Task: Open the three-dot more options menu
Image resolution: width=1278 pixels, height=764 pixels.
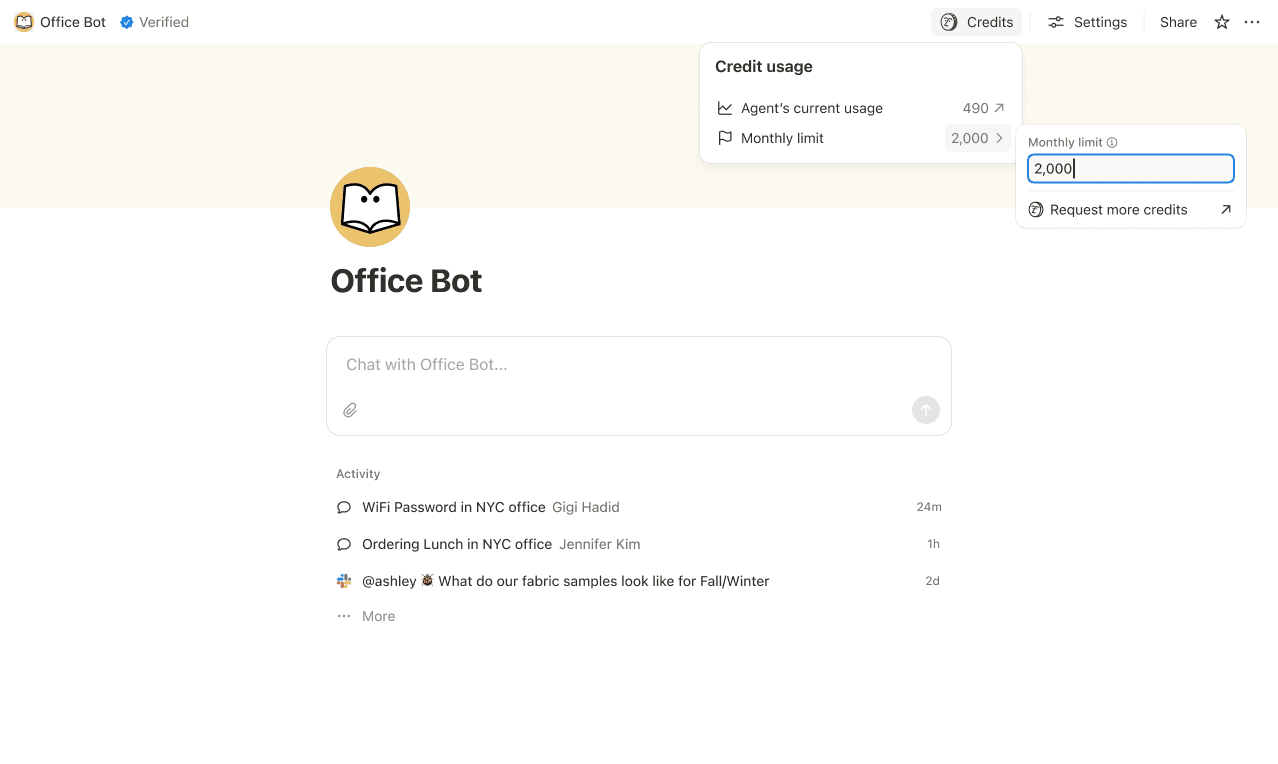Action: click(1252, 22)
